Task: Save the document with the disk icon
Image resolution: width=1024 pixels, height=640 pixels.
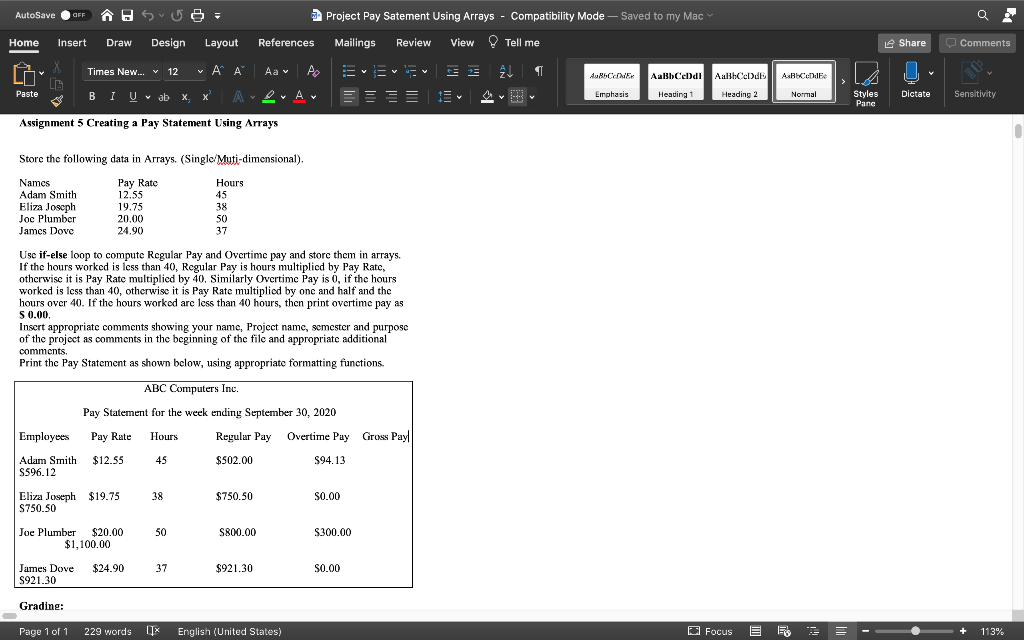Action: [x=127, y=16]
